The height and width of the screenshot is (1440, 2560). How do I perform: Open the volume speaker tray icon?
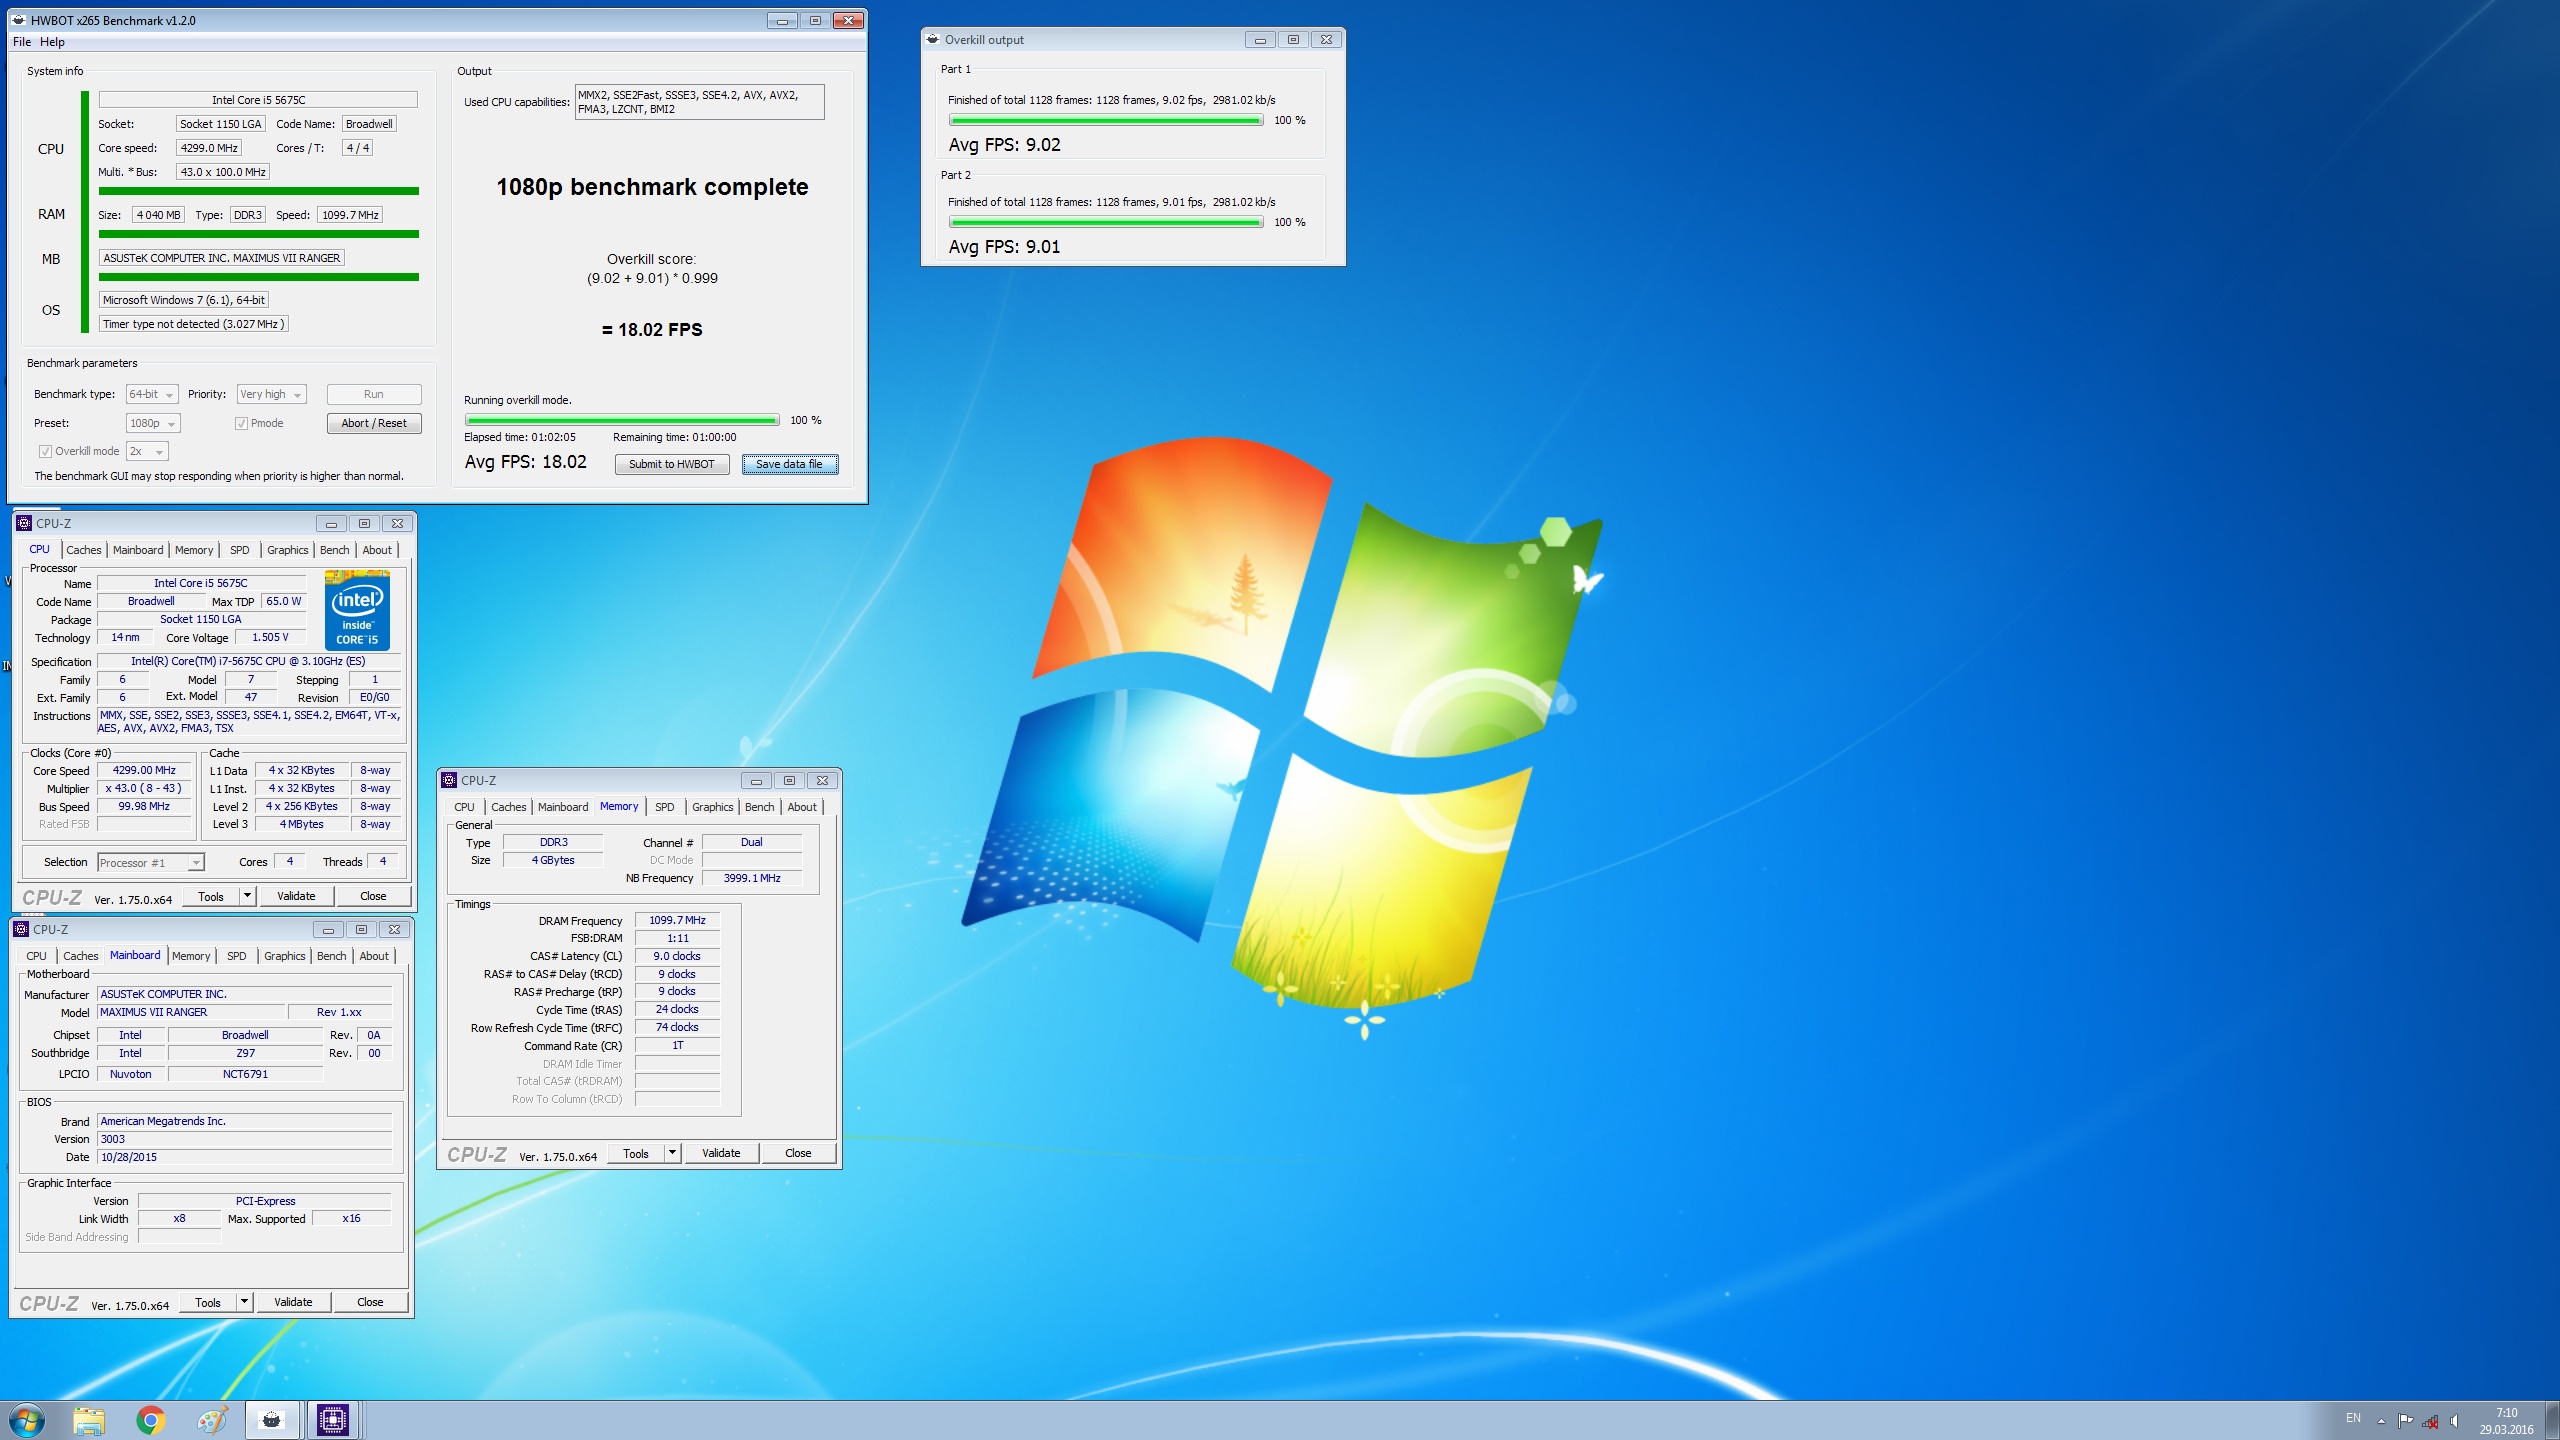pyautogui.click(x=2455, y=1421)
